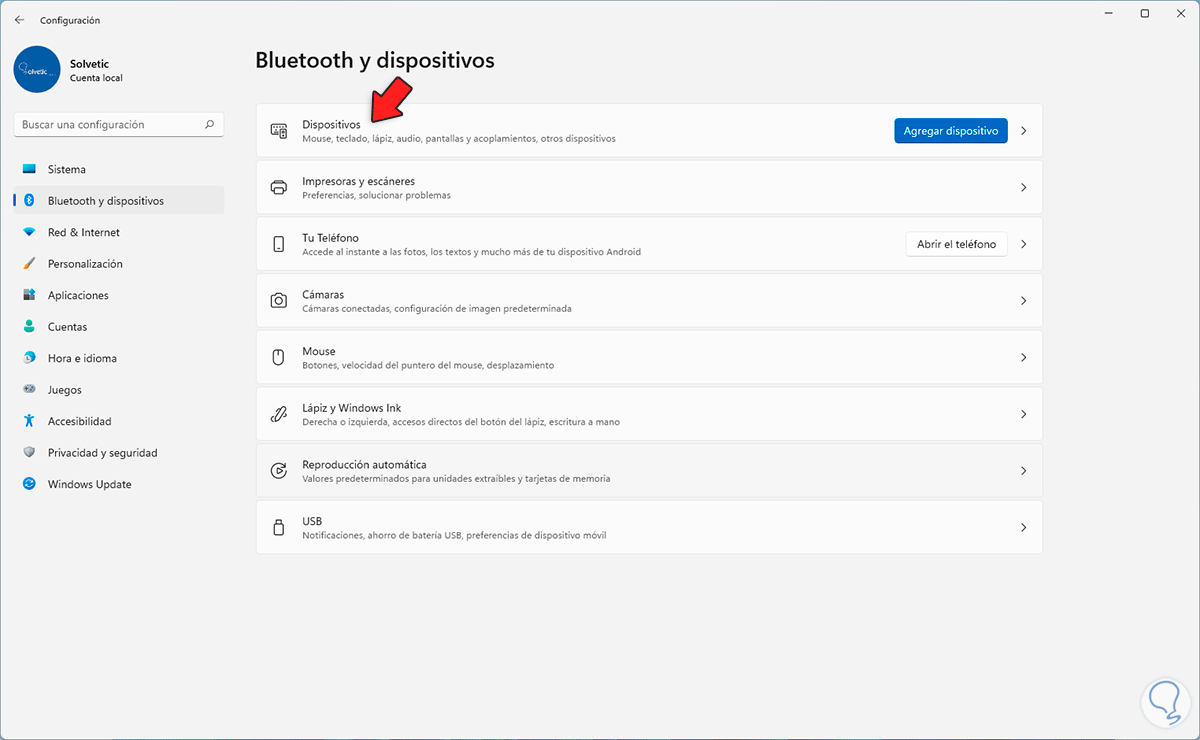Click the back arrow icon
This screenshot has height=740, width=1200.
20,20
